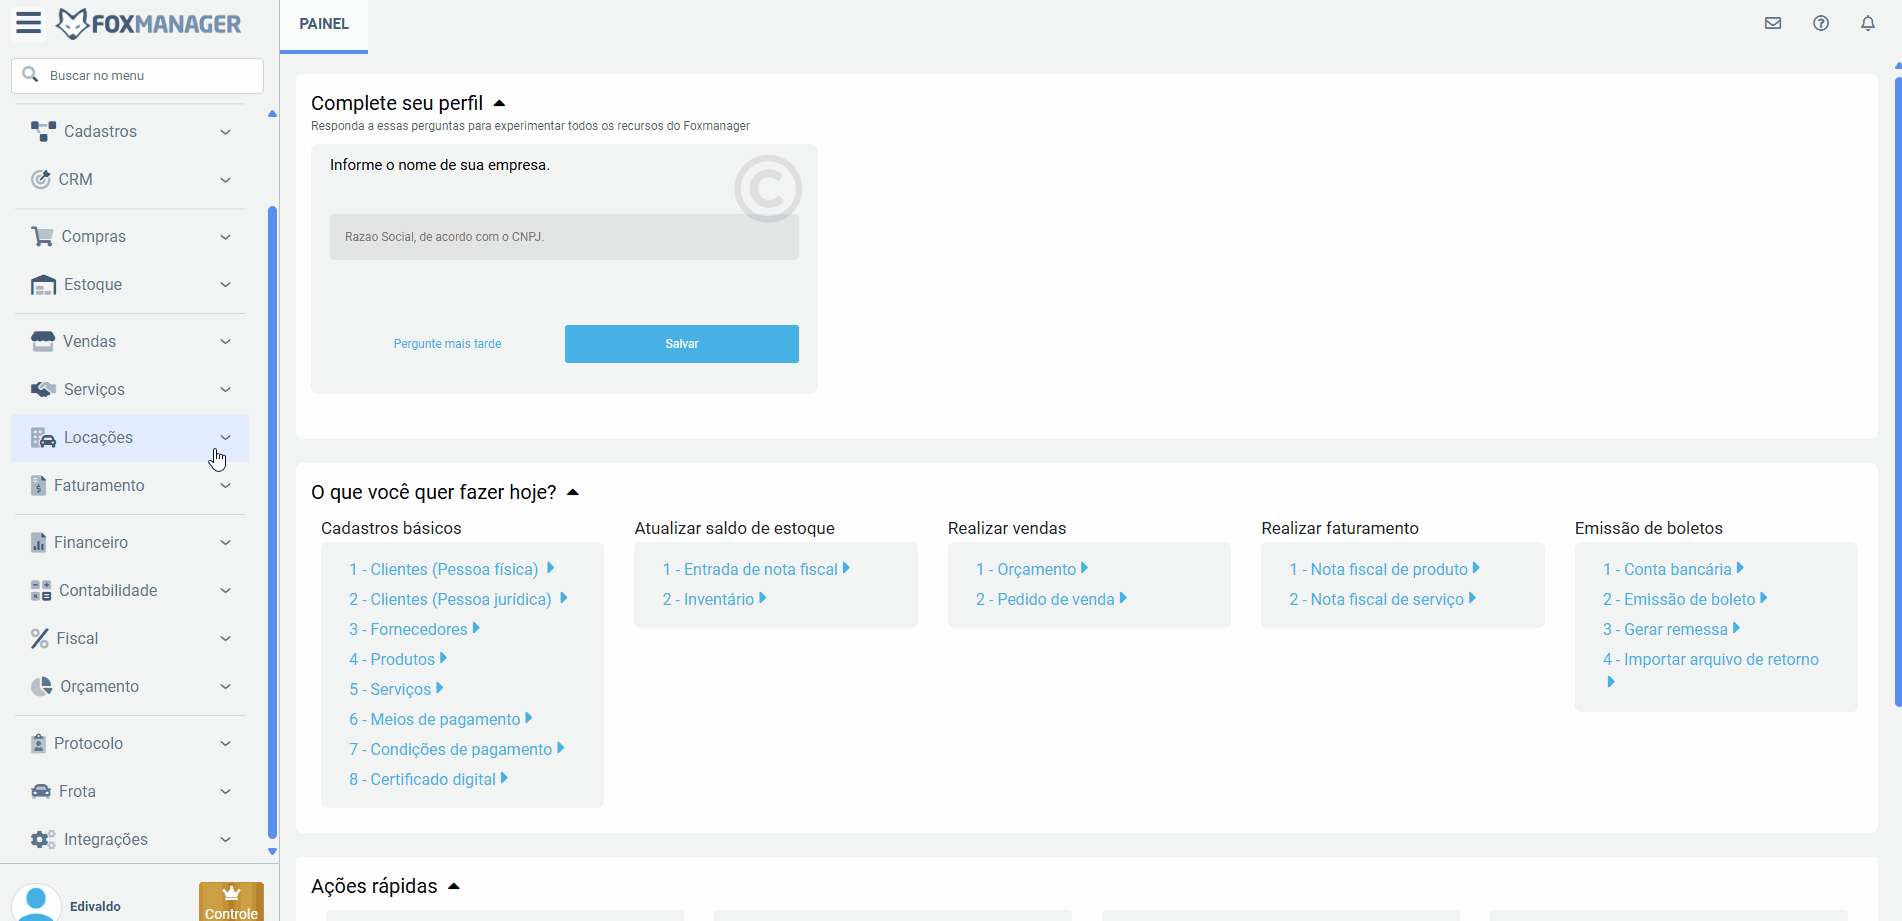1902x921 pixels.
Task: Open the Fiscal menu item
Action: [130, 638]
